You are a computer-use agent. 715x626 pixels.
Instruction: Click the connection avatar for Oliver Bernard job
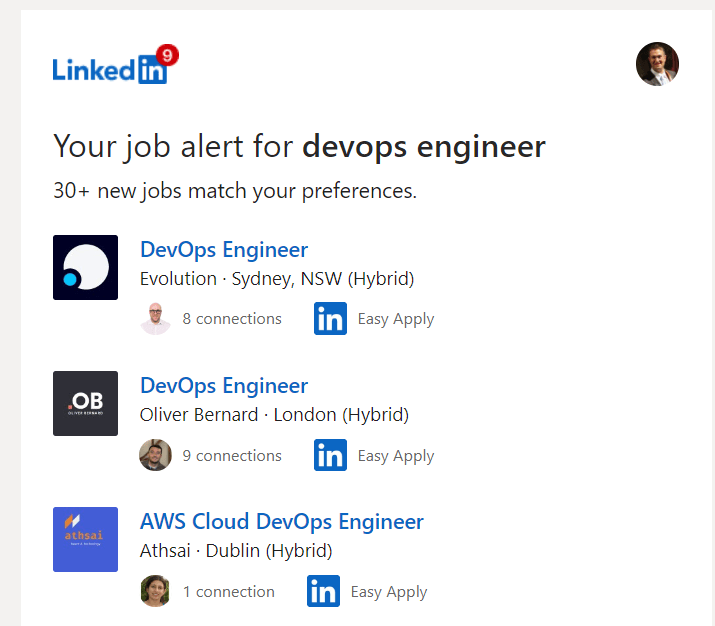pos(155,455)
